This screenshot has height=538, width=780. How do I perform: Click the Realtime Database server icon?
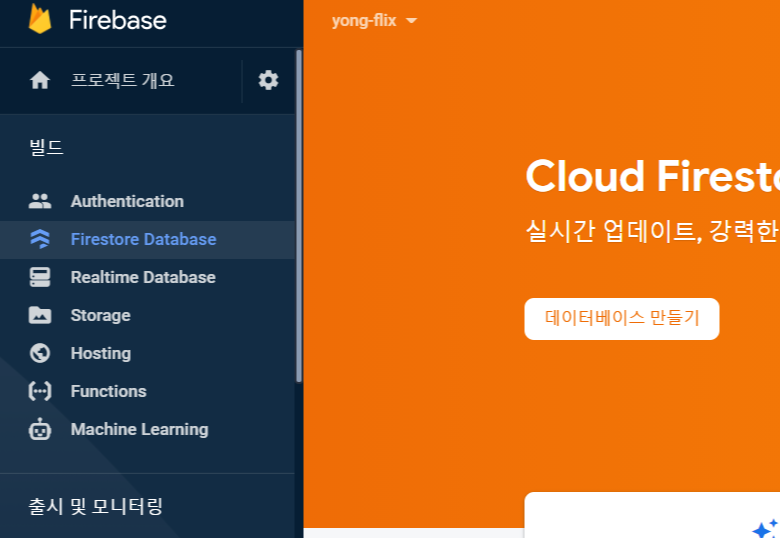pos(40,277)
